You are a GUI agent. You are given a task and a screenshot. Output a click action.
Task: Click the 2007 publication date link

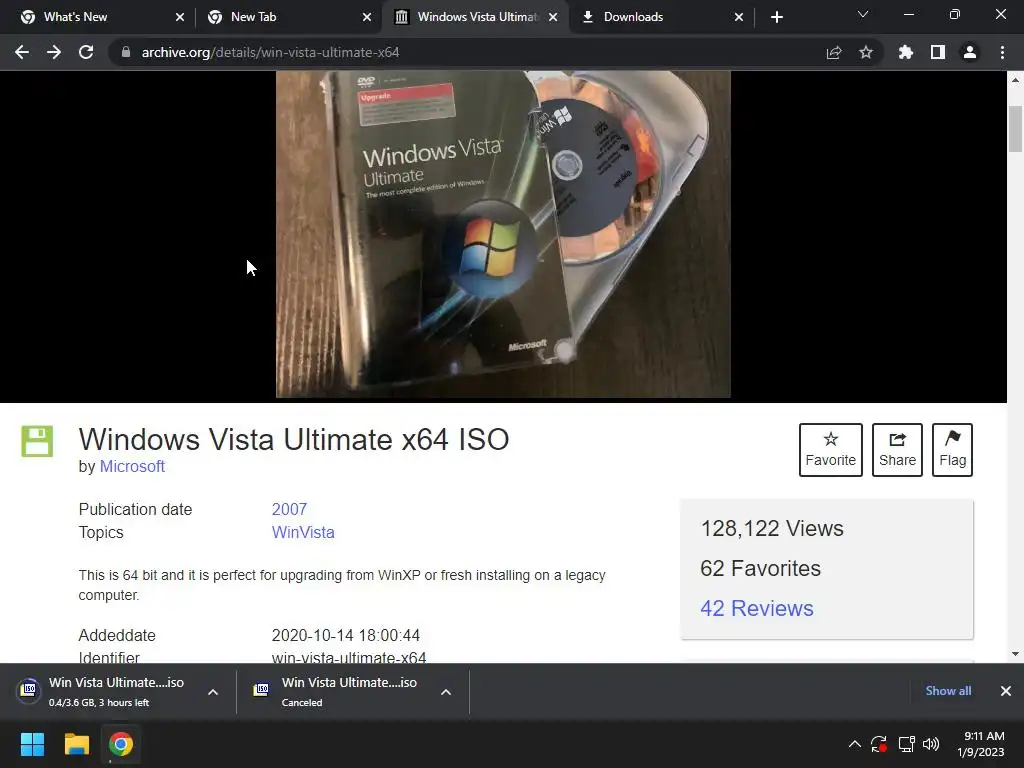pos(289,509)
